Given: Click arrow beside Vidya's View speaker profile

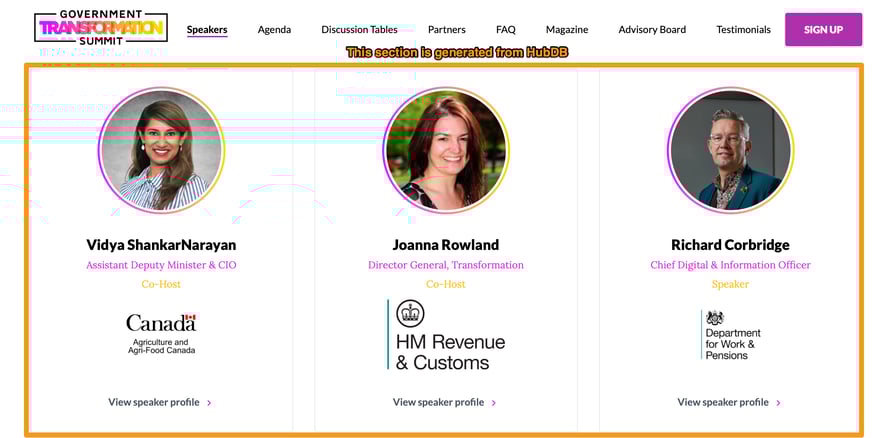Looking at the screenshot, I should coord(209,403).
